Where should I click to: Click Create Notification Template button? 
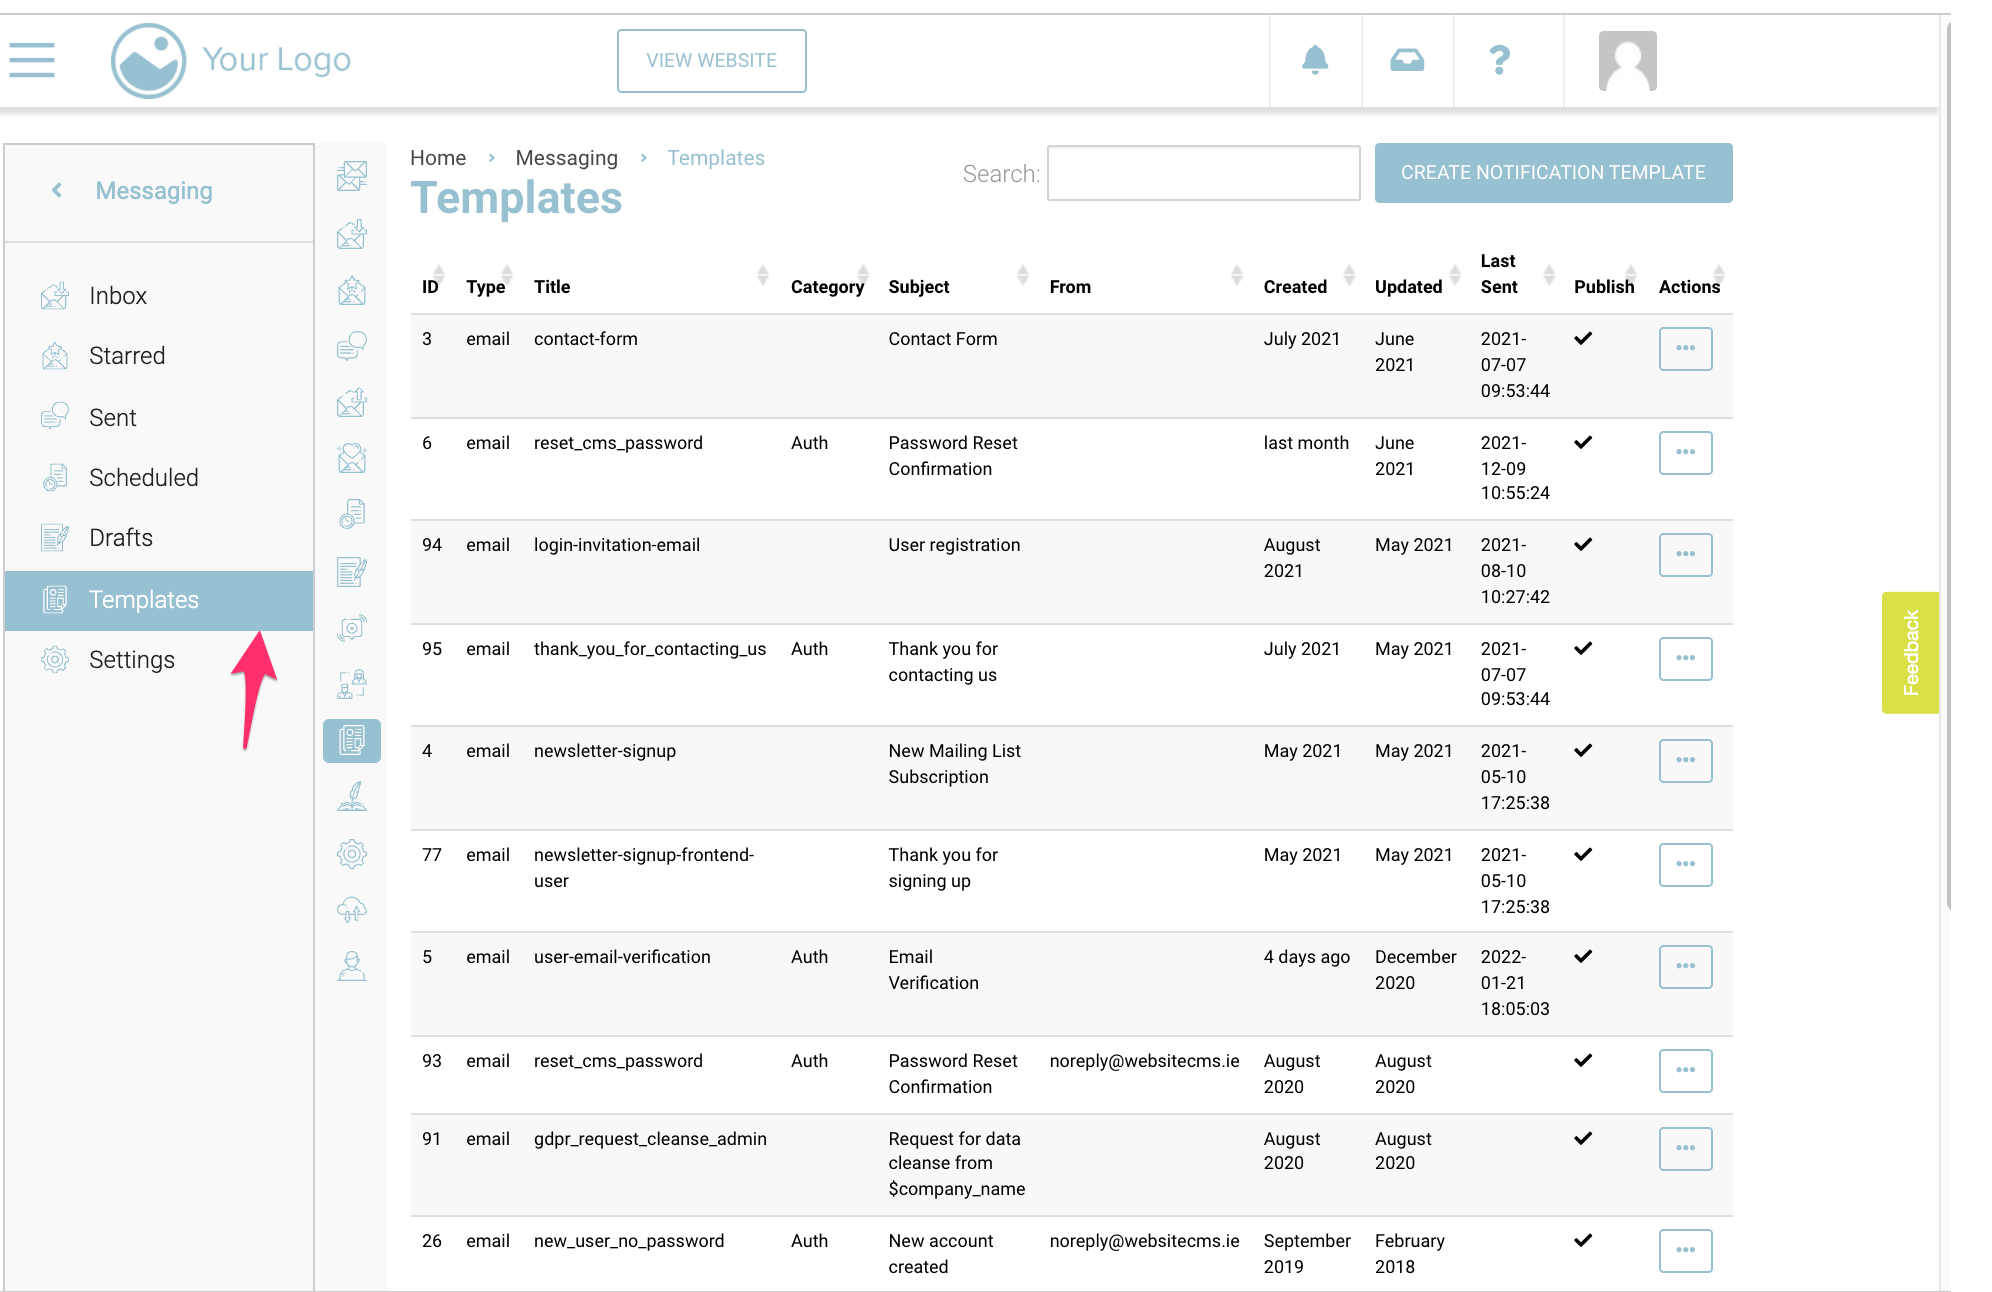[1552, 173]
